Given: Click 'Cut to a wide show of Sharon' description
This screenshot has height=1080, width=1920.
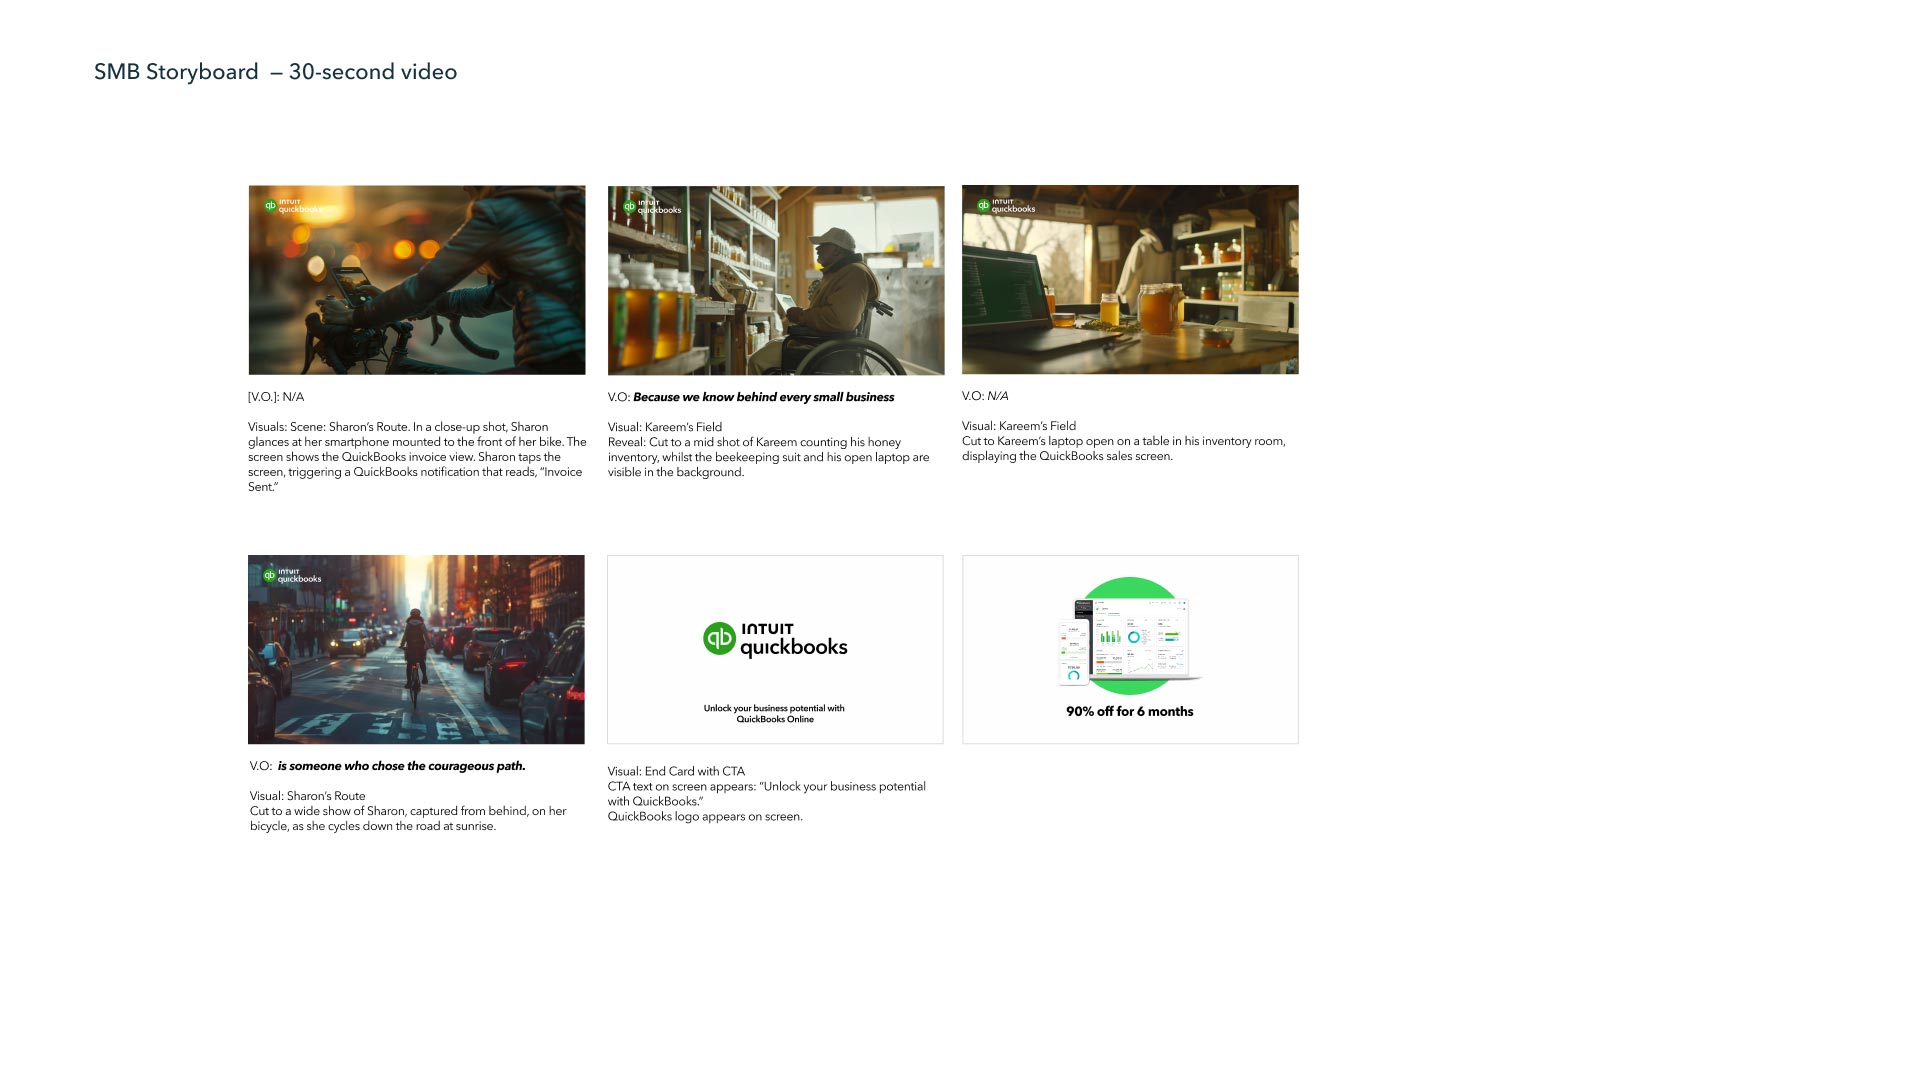Looking at the screenshot, I should click(408, 819).
